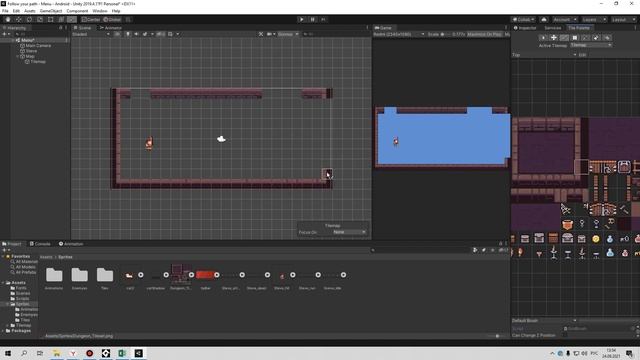
Task: Open the Focus On dropdown
Action: 349,232
